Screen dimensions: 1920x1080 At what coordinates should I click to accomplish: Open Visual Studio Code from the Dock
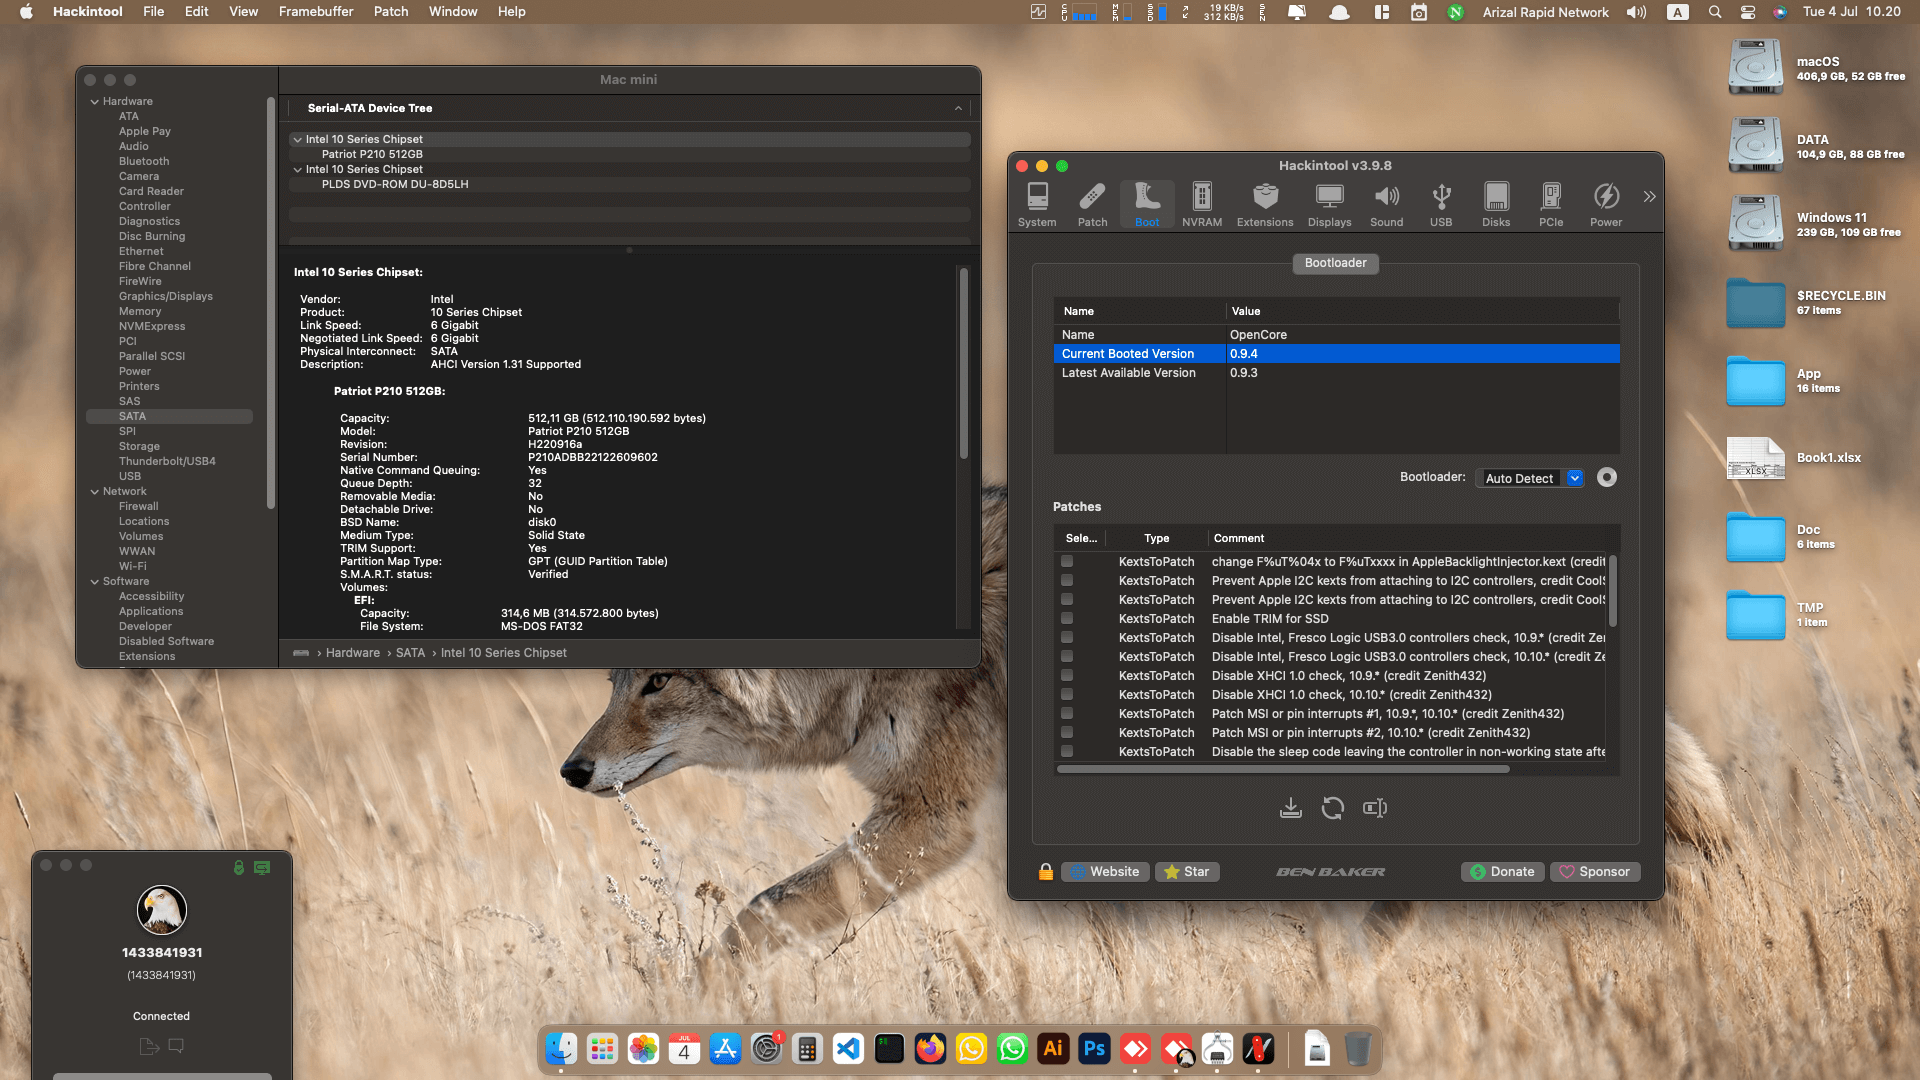(x=848, y=1049)
